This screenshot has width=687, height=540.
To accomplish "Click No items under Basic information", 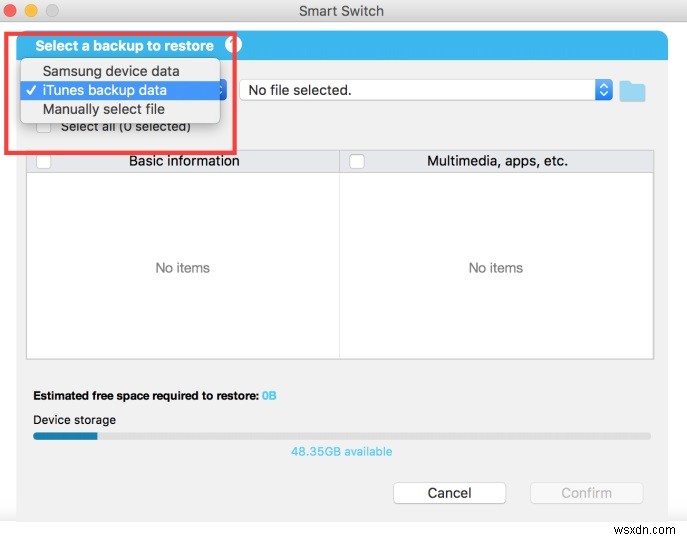I will tap(183, 268).
